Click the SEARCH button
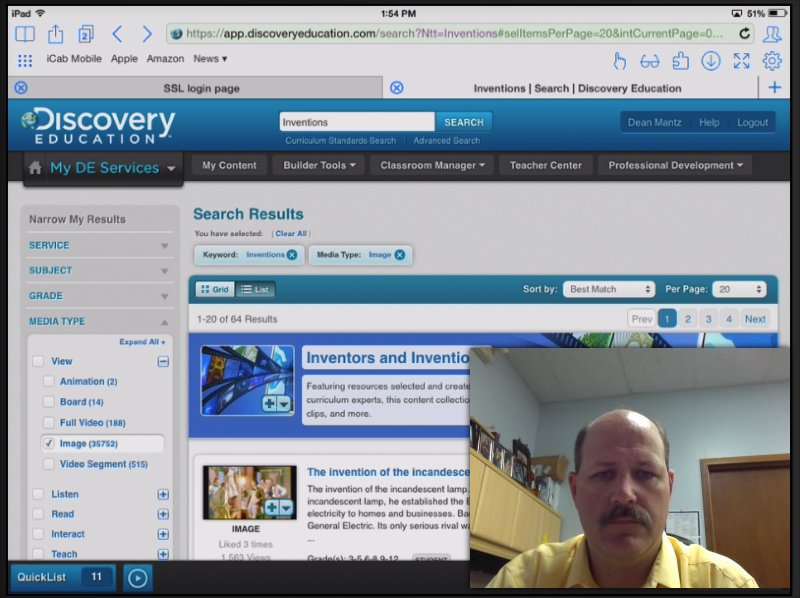This screenshot has height=598, width=800. [464, 120]
